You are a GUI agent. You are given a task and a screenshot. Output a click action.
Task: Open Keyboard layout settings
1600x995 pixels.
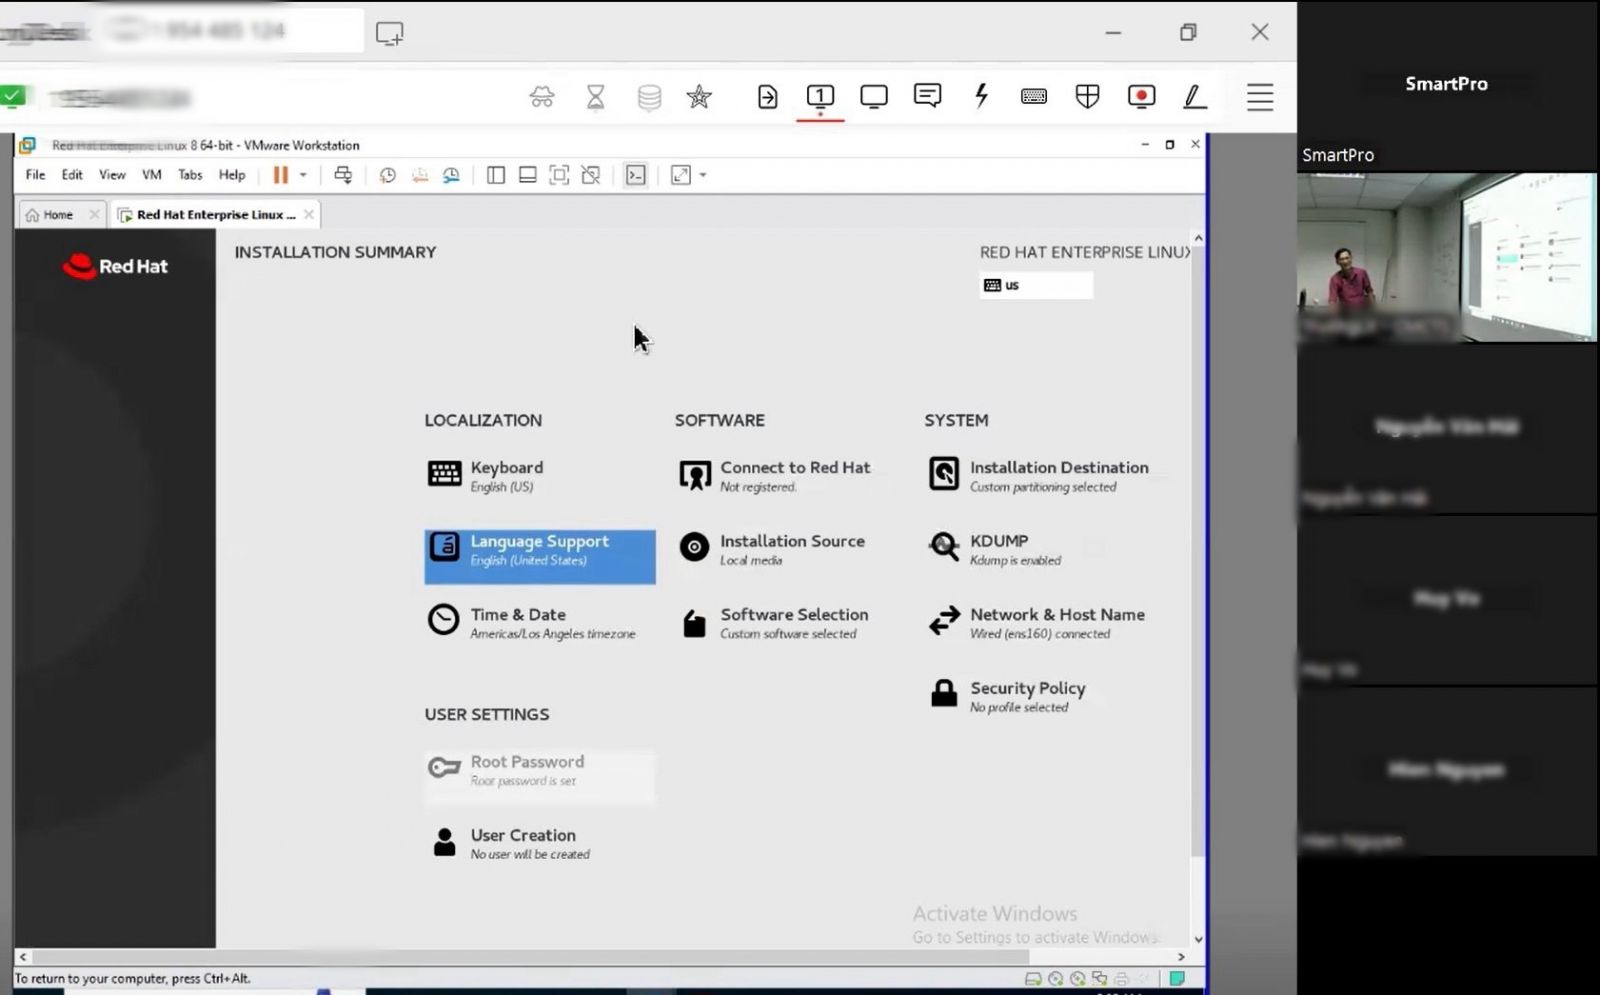tap(487, 476)
